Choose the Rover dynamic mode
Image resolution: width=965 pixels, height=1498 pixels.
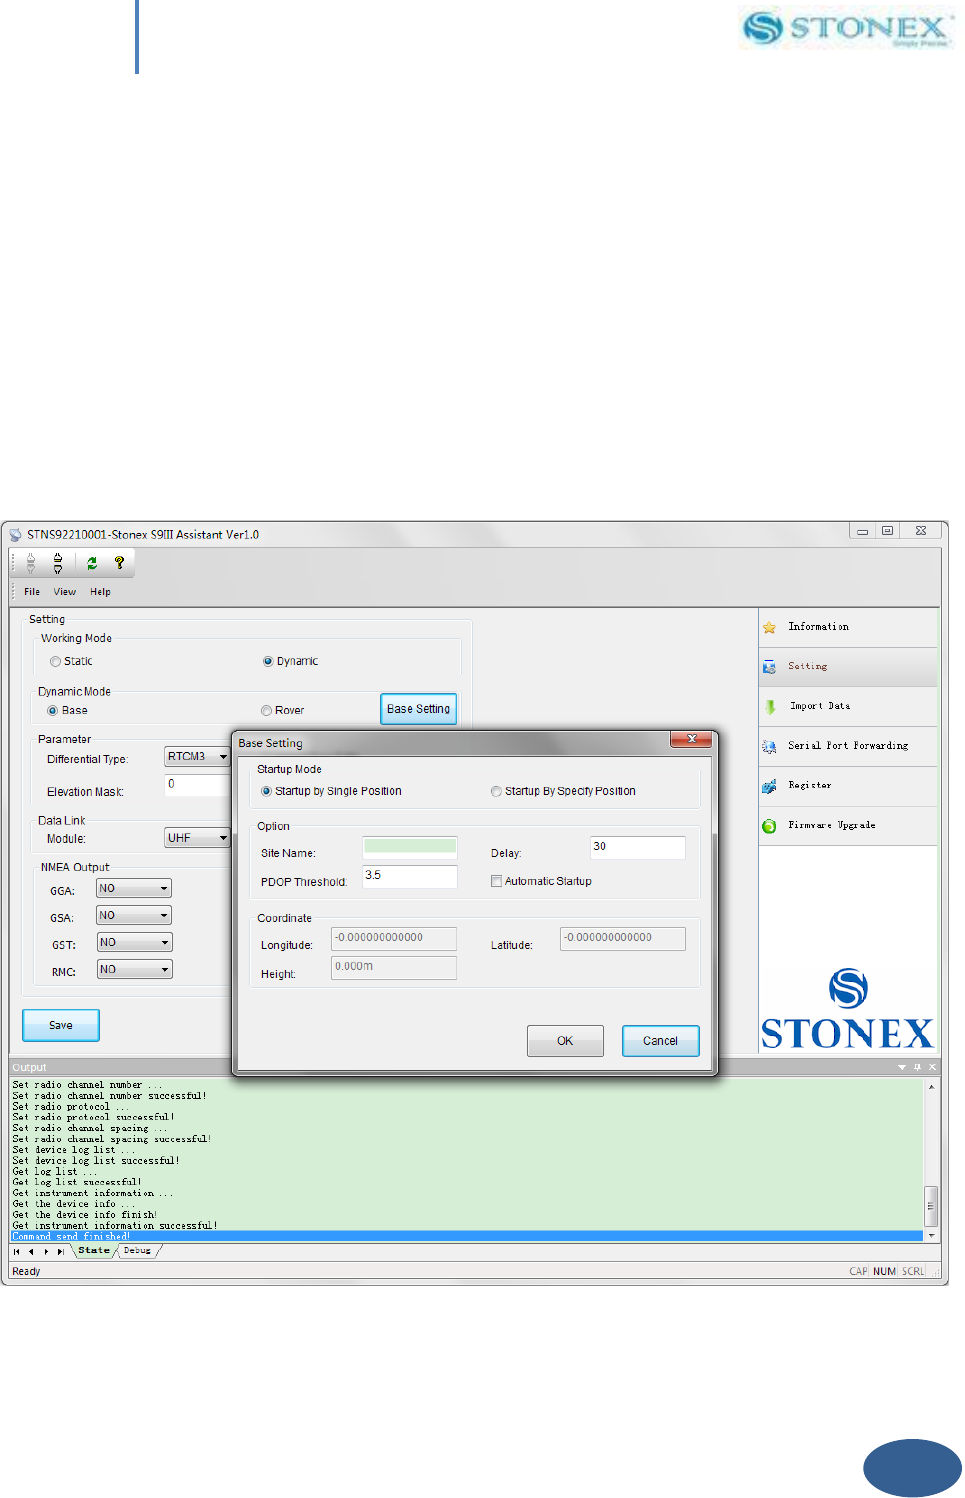[x=266, y=711]
